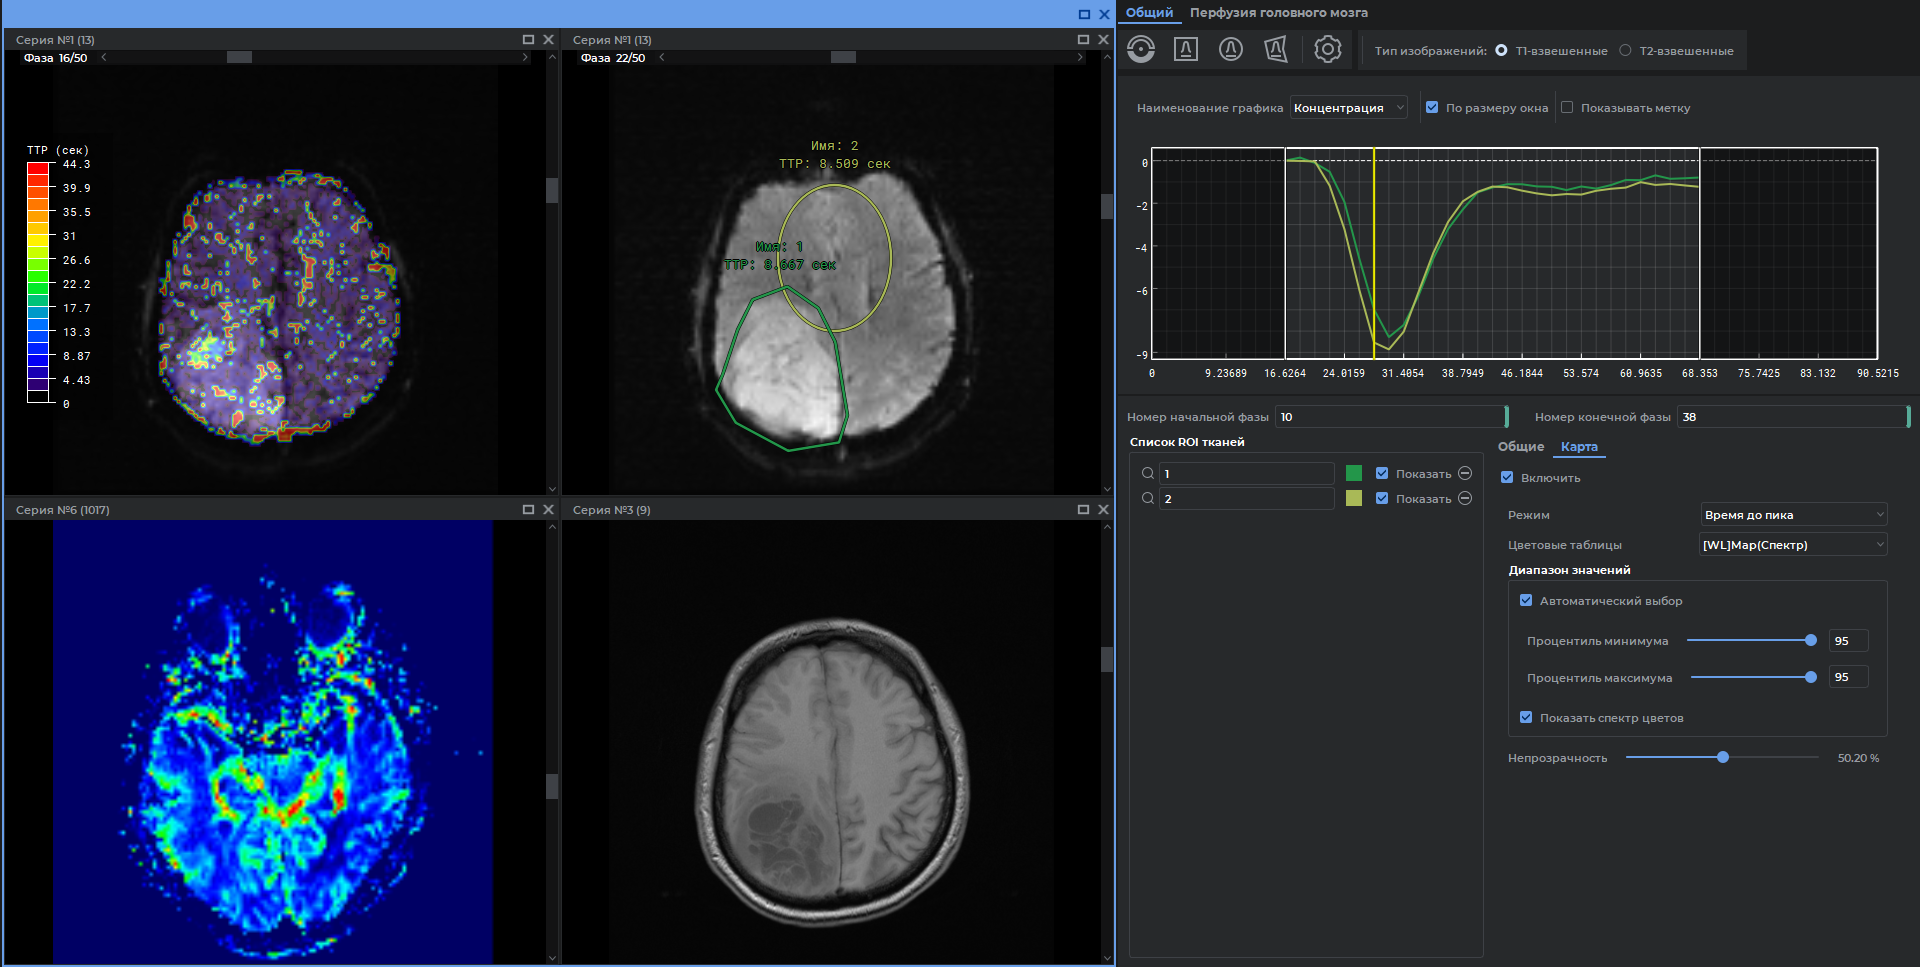The width and height of the screenshot is (1920, 967).
Task: Maximize the Серия №6 (1017) viewport
Action: tap(528, 510)
